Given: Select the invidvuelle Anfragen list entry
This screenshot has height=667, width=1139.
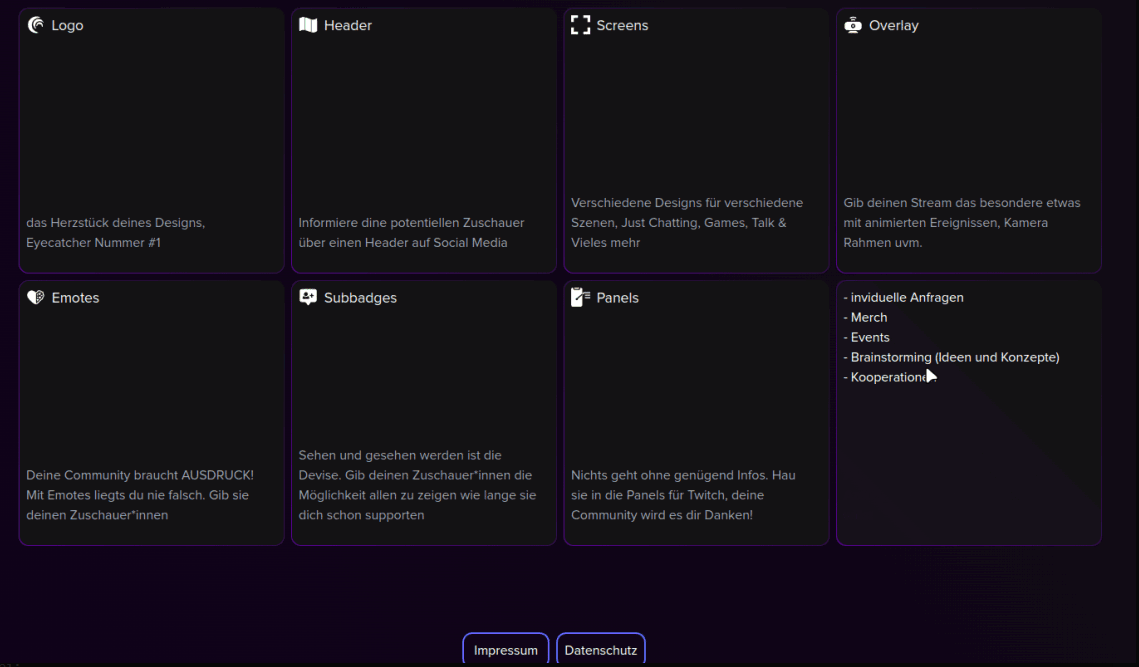Looking at the screenshot, I should 904,297.
